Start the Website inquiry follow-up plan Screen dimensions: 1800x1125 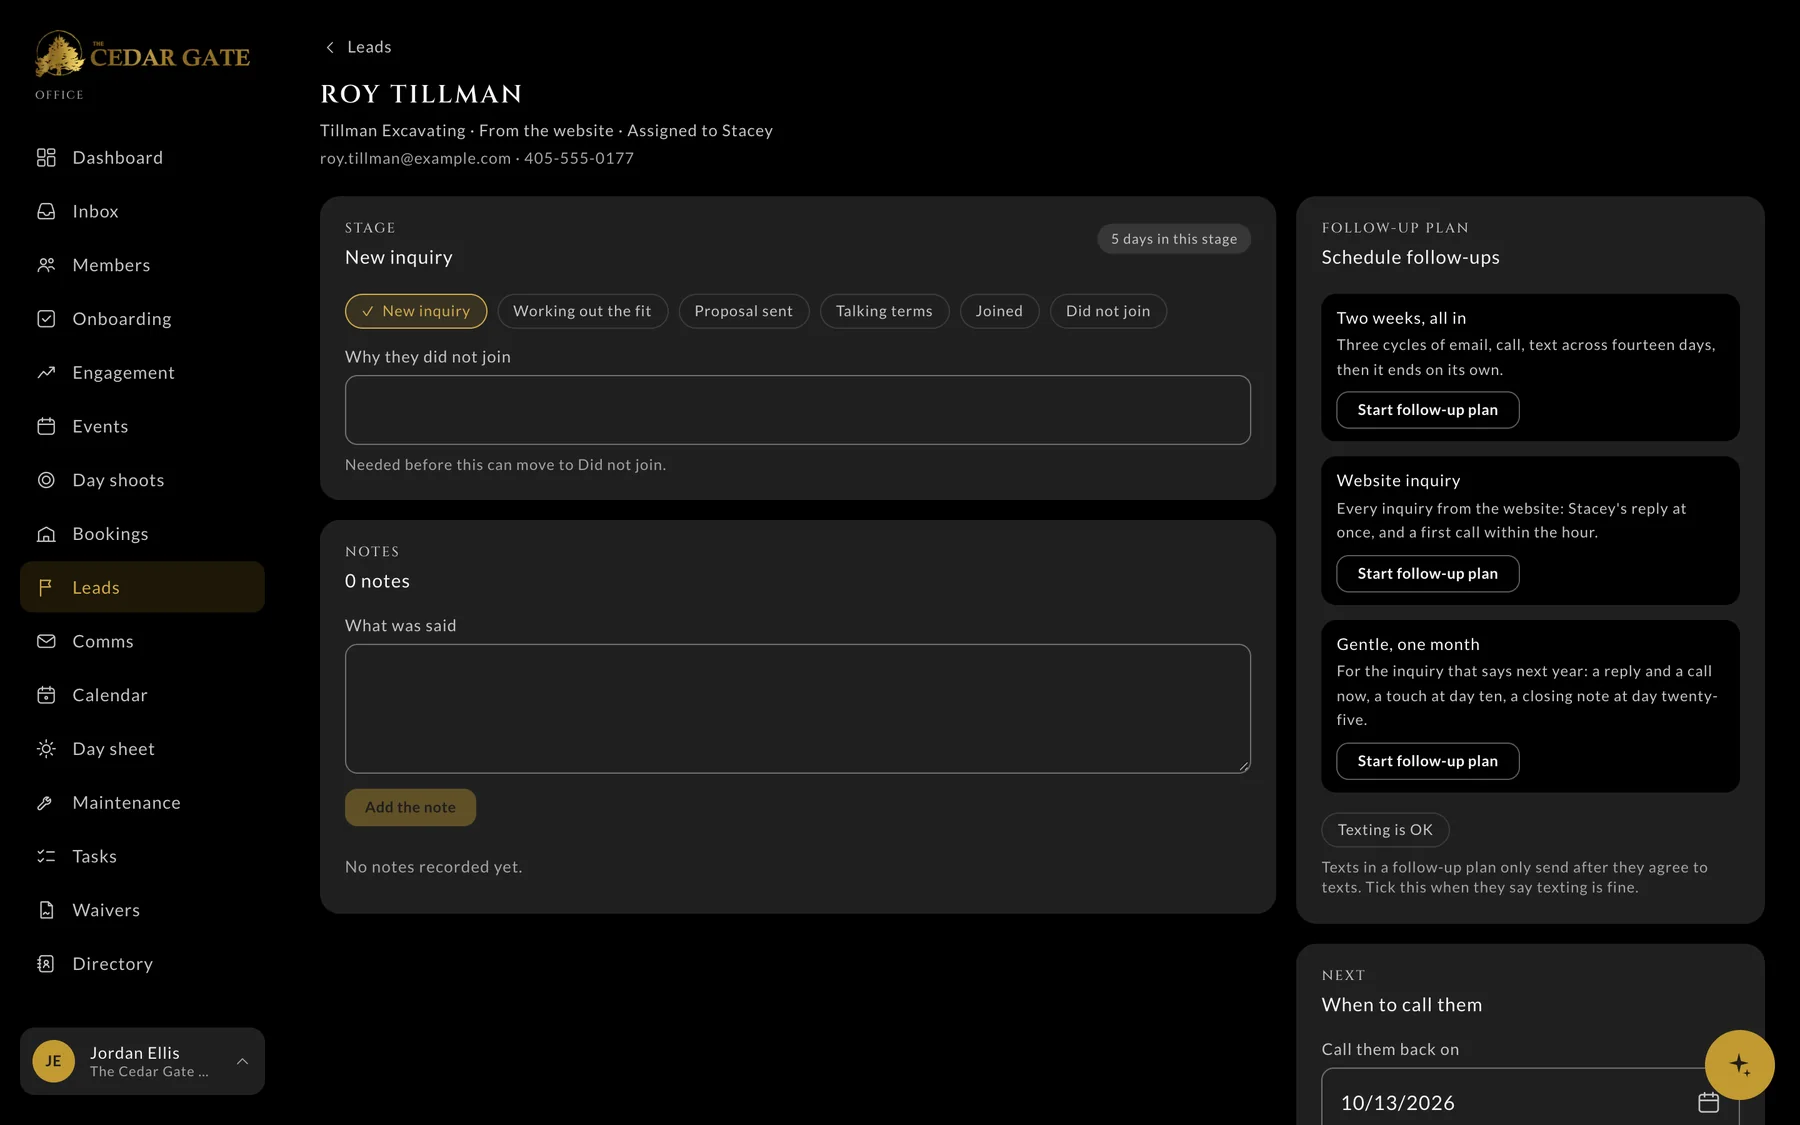(x=1427, y=574)
